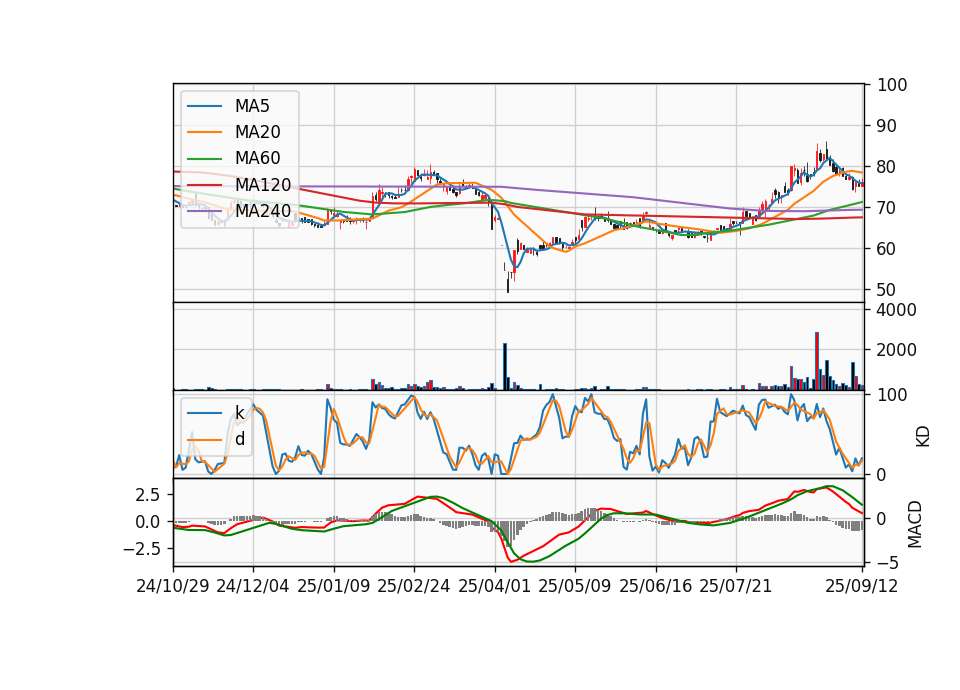Click the KD axis title
This screenshot has width=960, height=690.
click(x=922, y=436)
